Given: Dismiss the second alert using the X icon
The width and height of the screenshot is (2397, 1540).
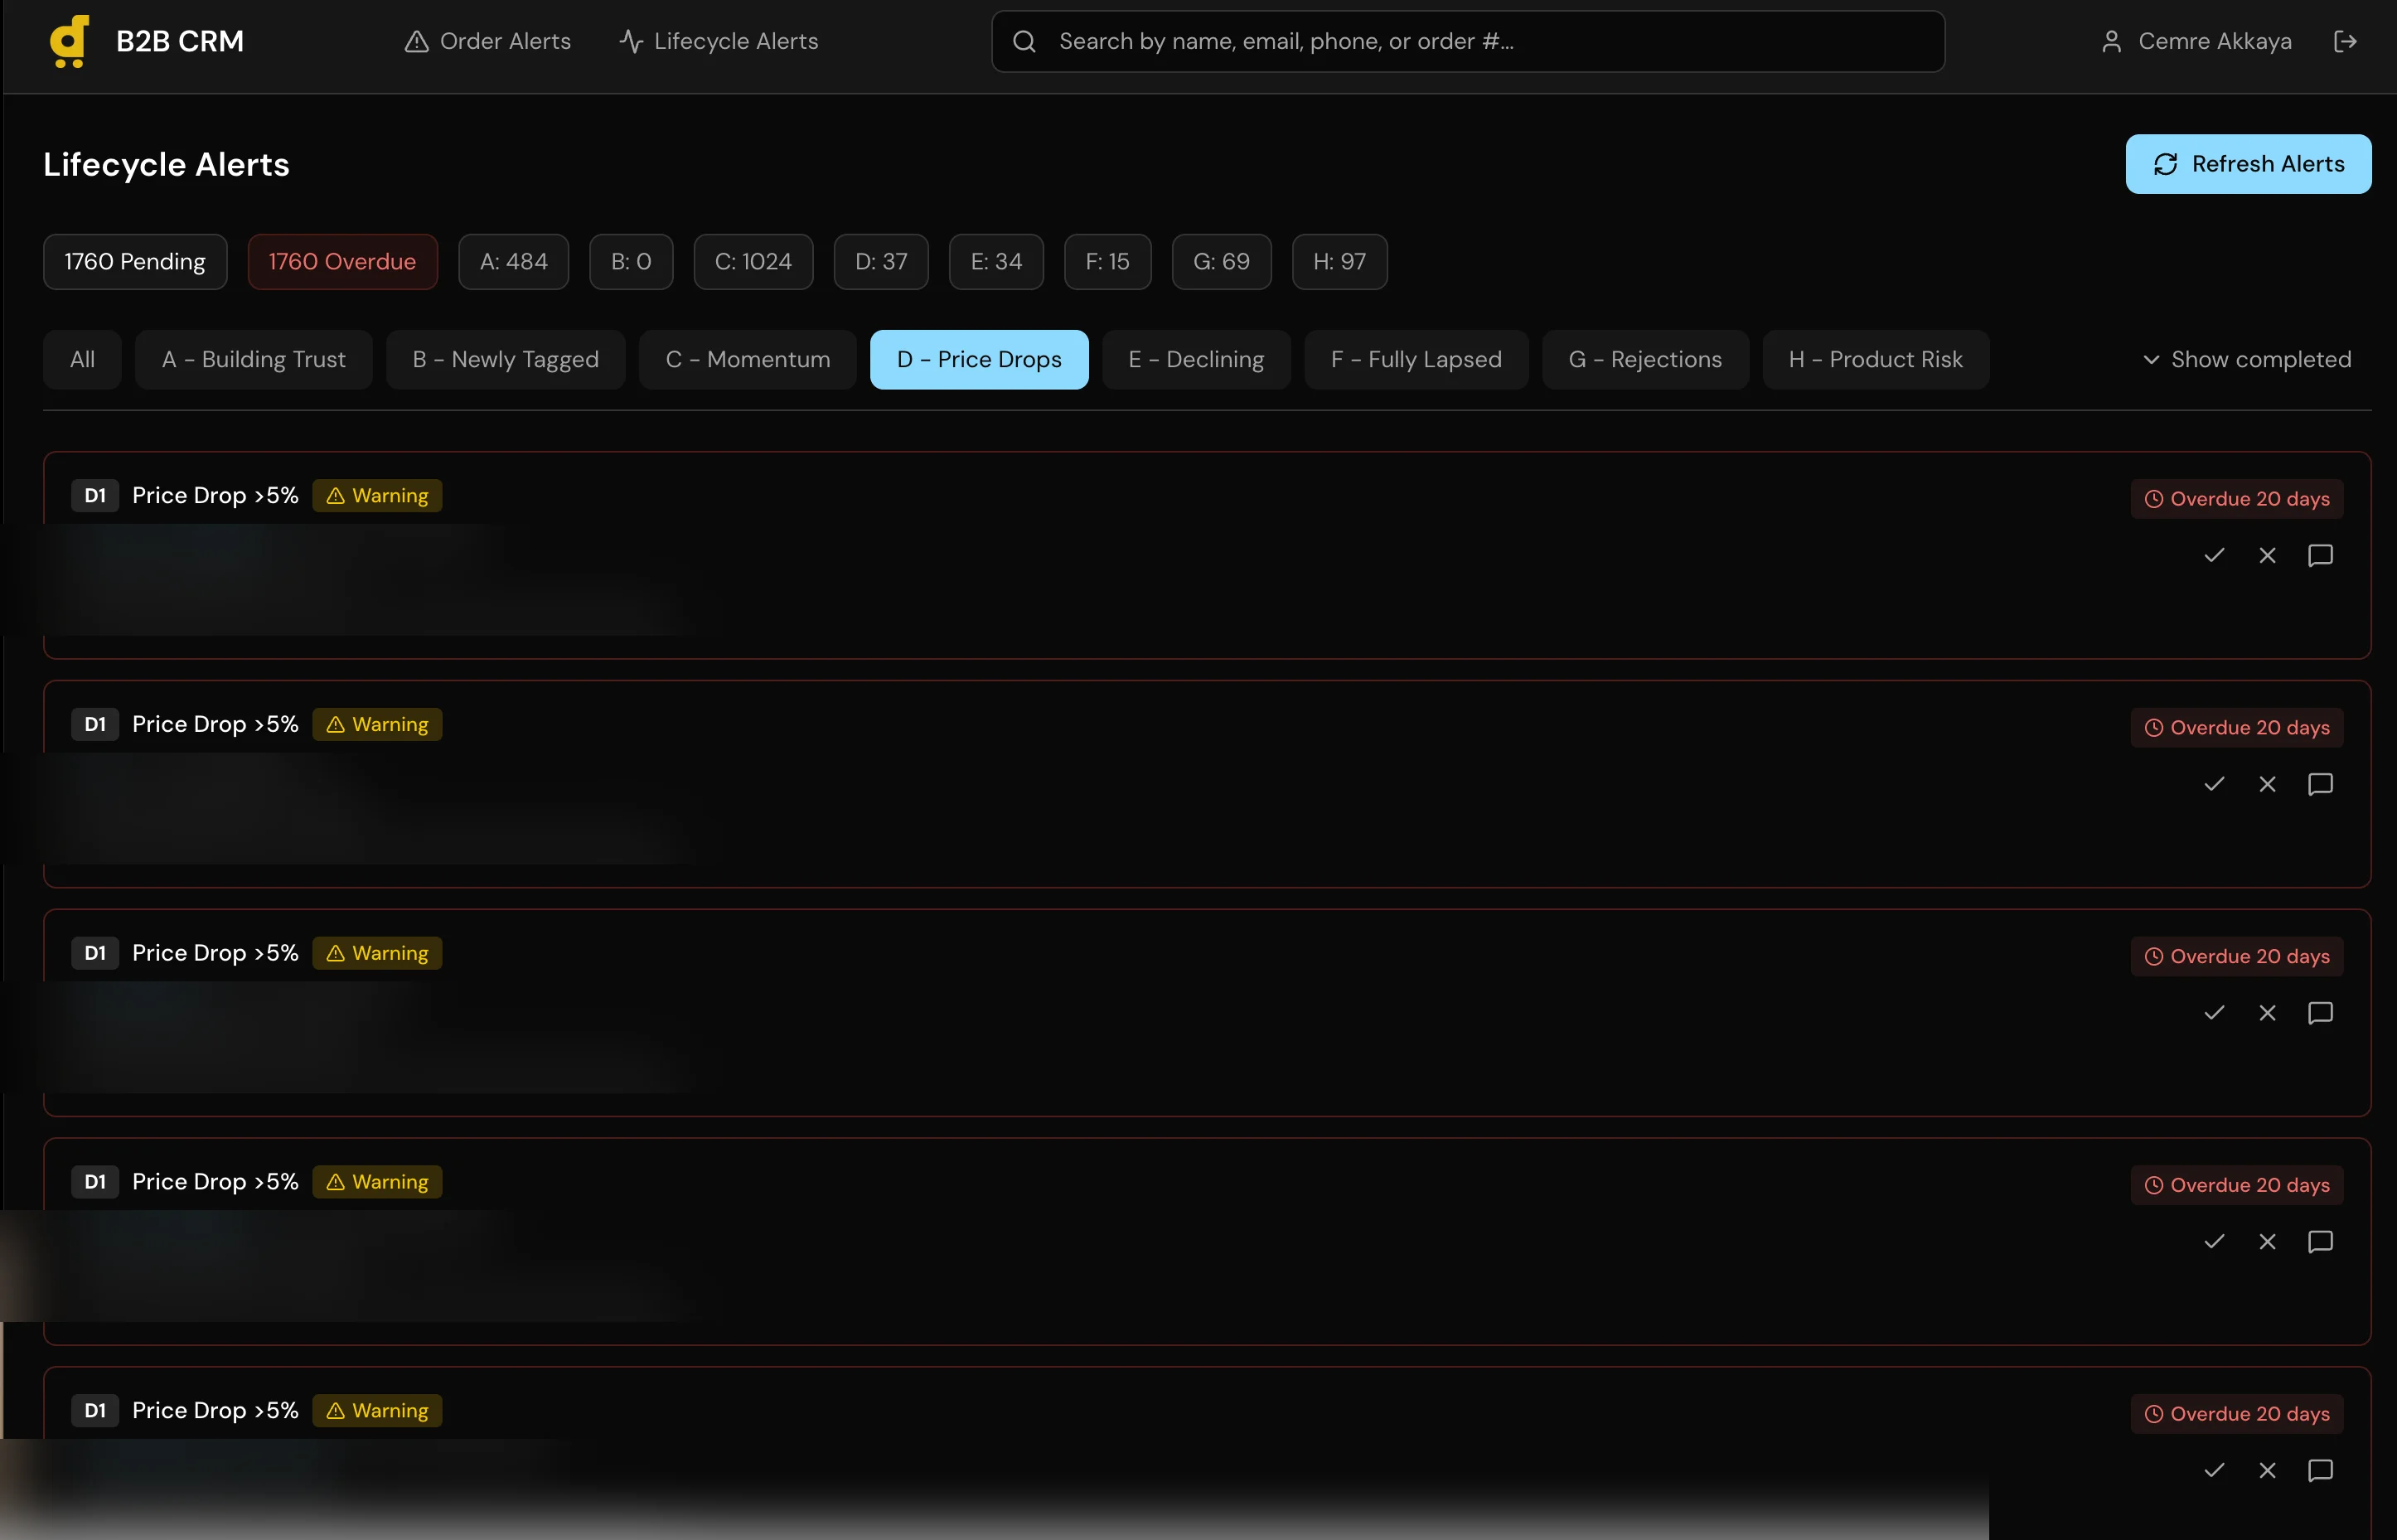Looking at the screenshot, I should [x=2267, y=784].
